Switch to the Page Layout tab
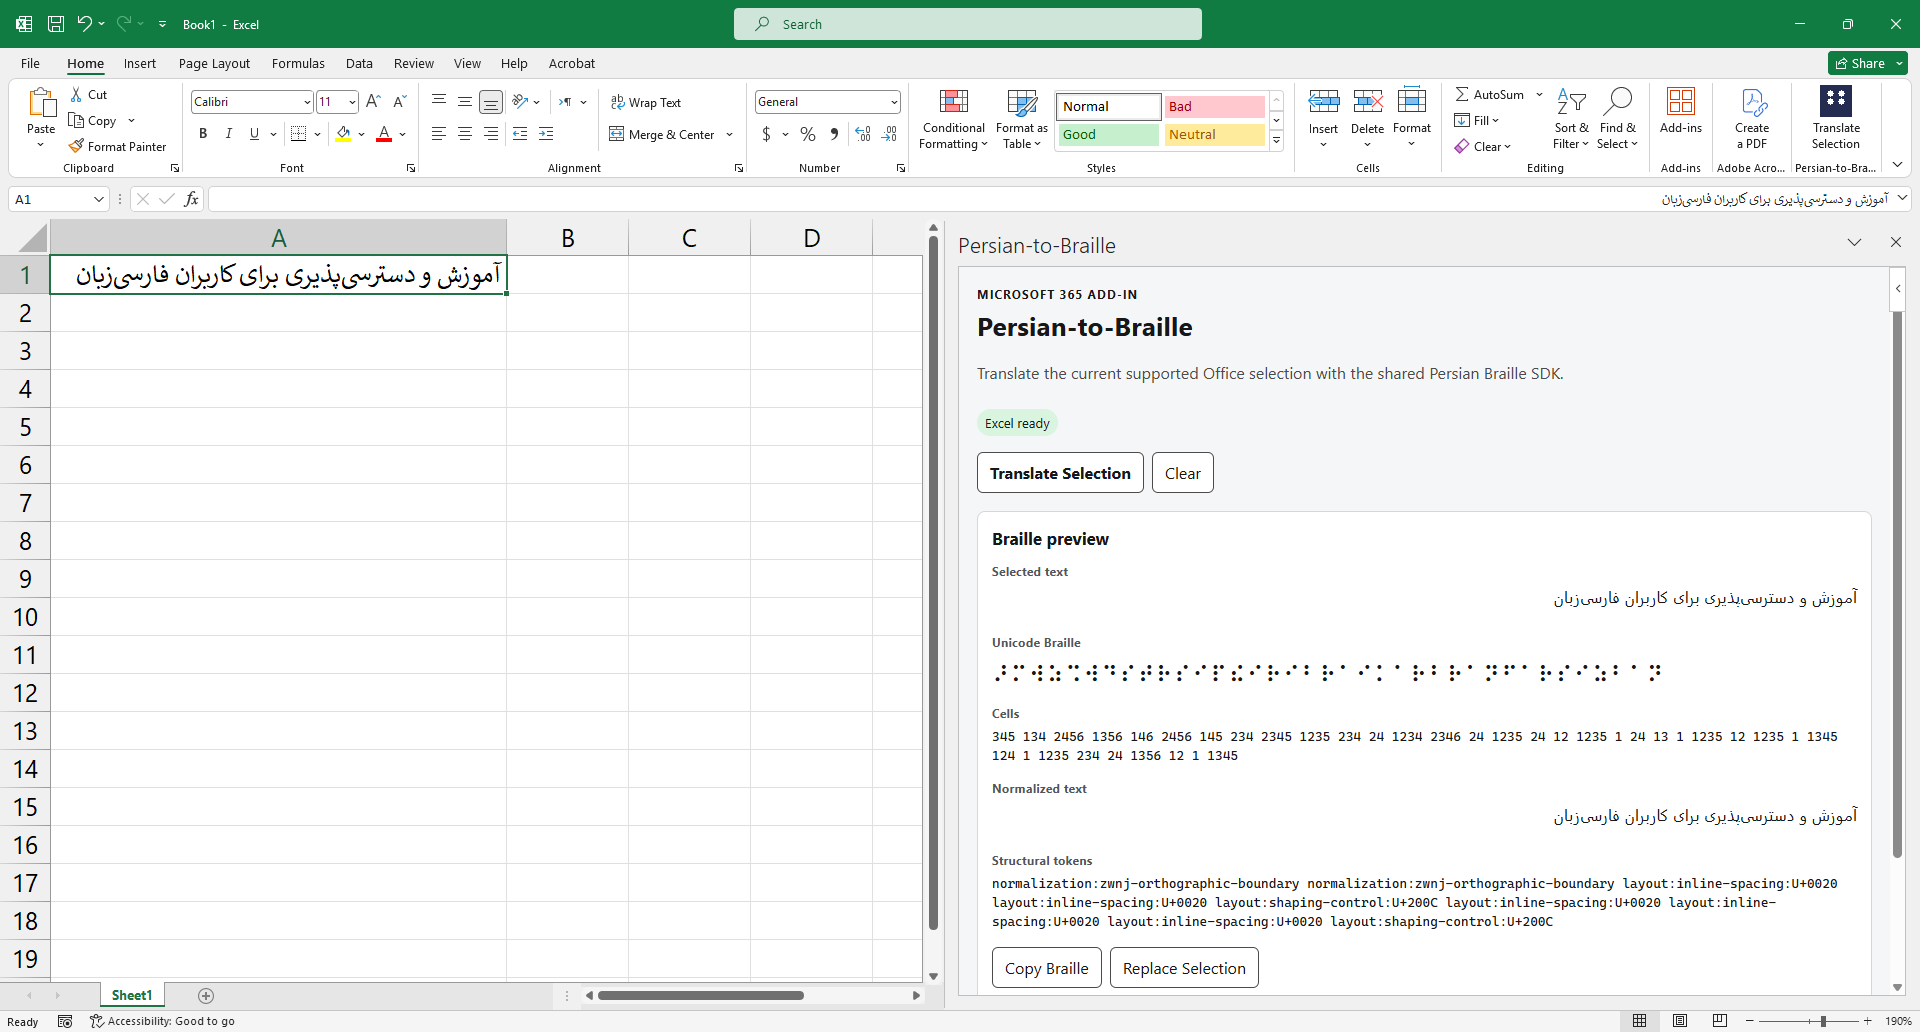Image resolution: width=1920 pixels, height=1032 pixels. 214,63
